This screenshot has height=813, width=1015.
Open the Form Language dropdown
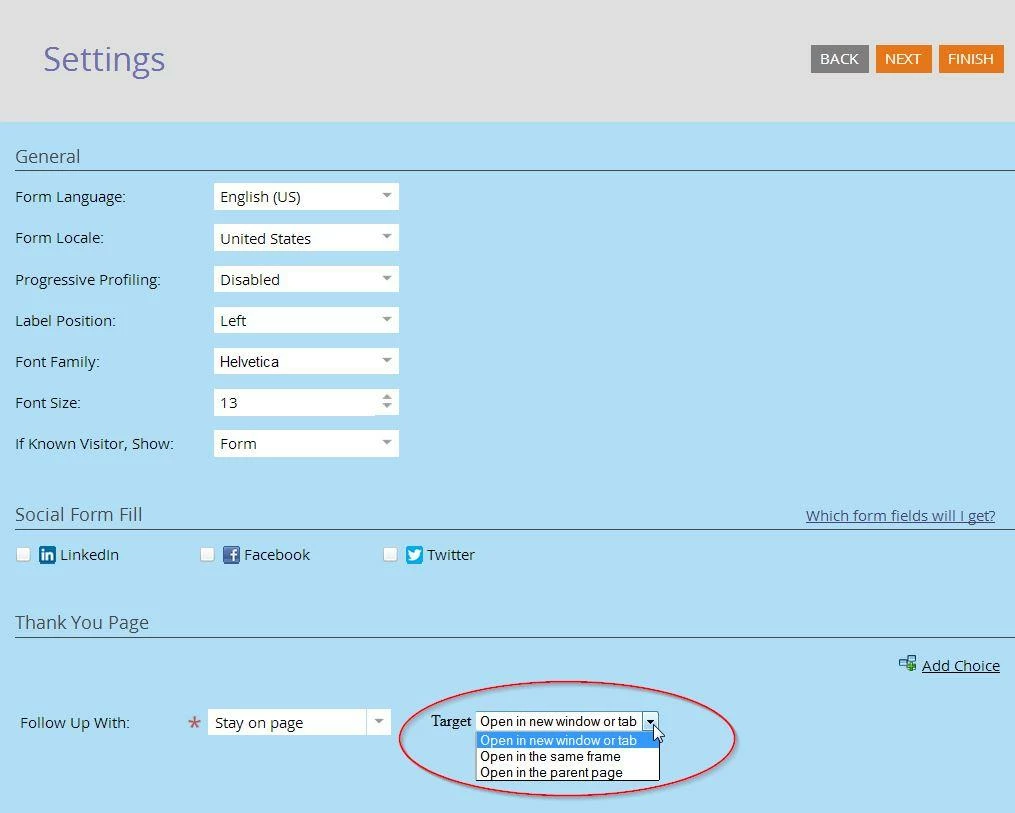(306, 196)
